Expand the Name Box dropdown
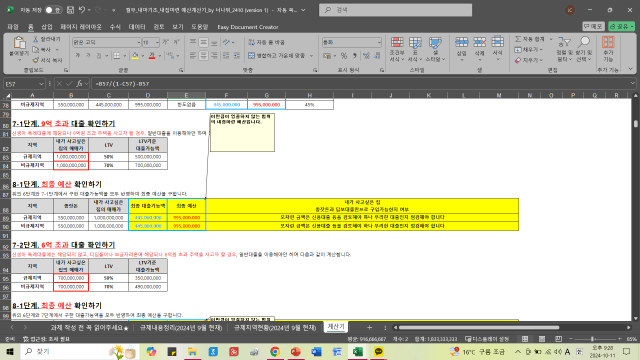The image size is (640, 360). pyautogui.click(x=41, y=84)
